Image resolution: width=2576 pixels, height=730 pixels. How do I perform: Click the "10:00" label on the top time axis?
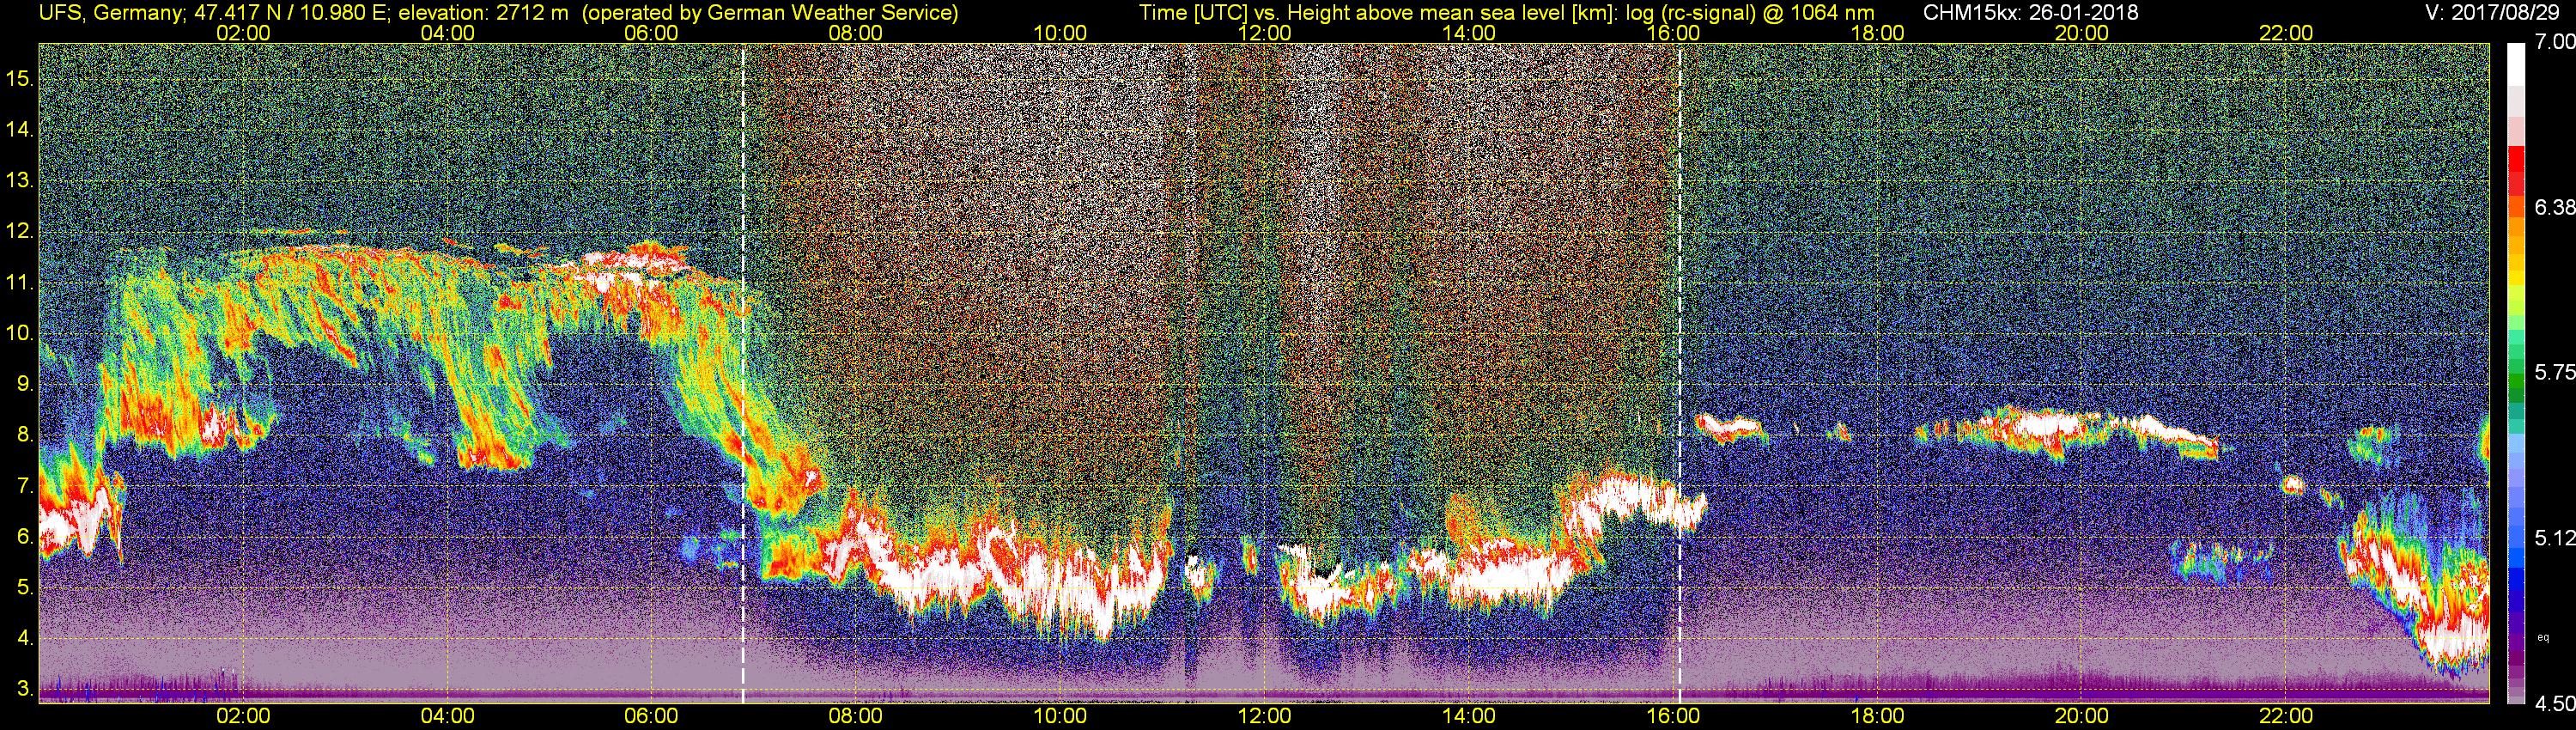(1060, 33)
